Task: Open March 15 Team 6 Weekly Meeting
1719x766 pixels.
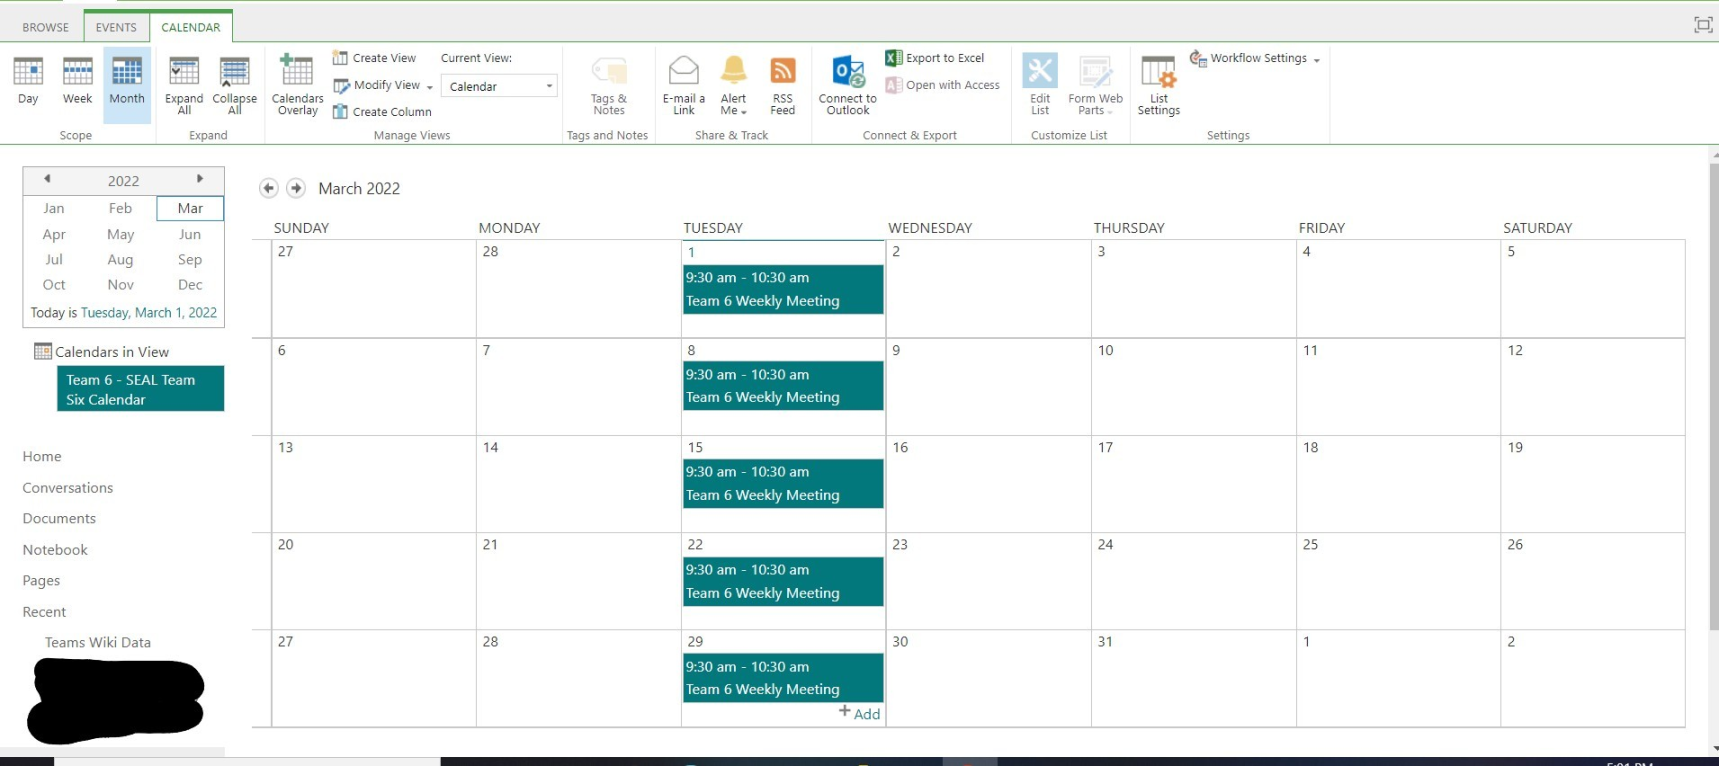Action: point(783,483)
